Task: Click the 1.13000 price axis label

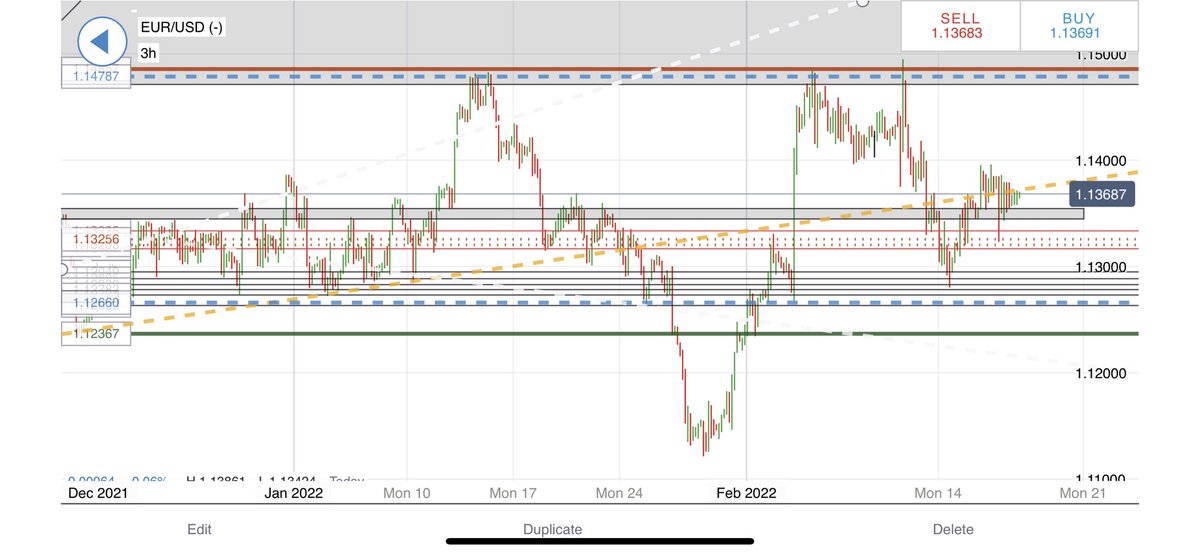Action: click(1102, 267)
